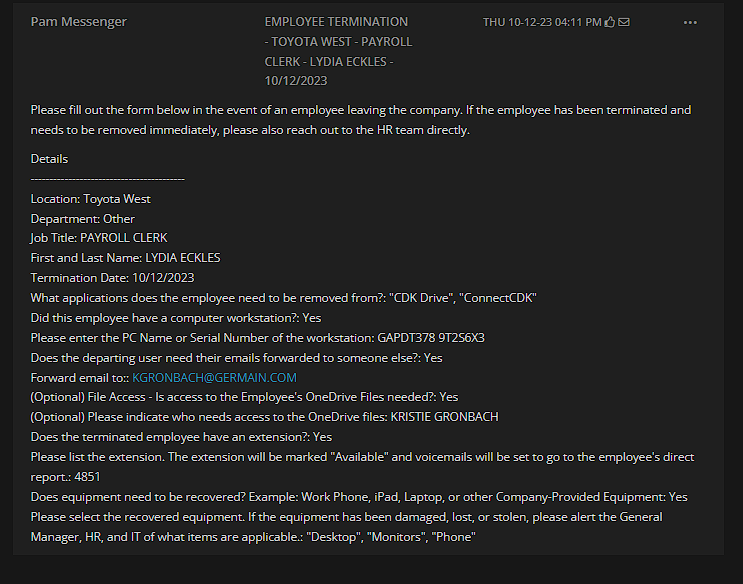Click the thumbs-up like icon
Viewport: 743px width, 584px height.
pyautogui.click(x=610, y=22)
